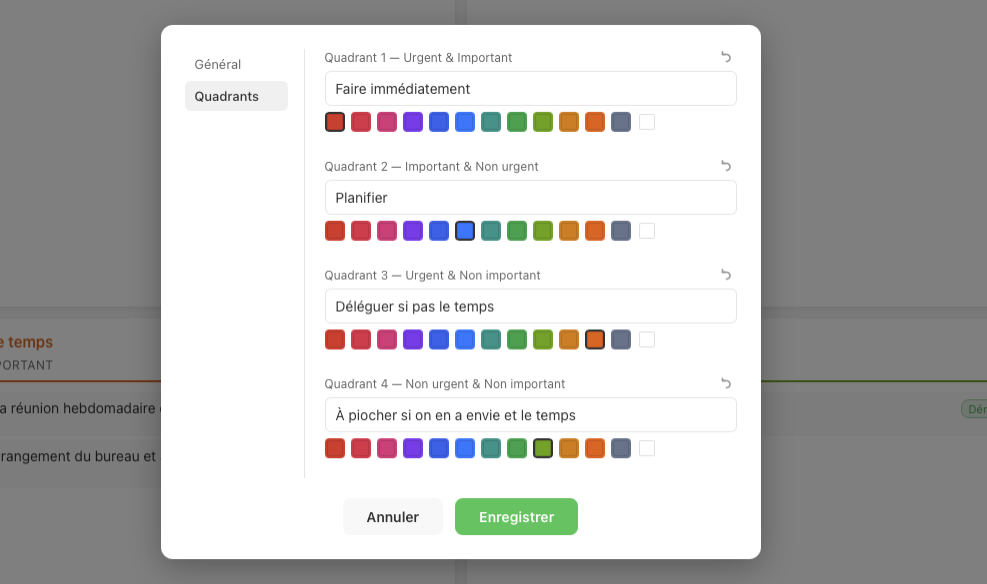Select the blue swatch for Quadrant 4
The image size is (987, 584).
(439, 448)
